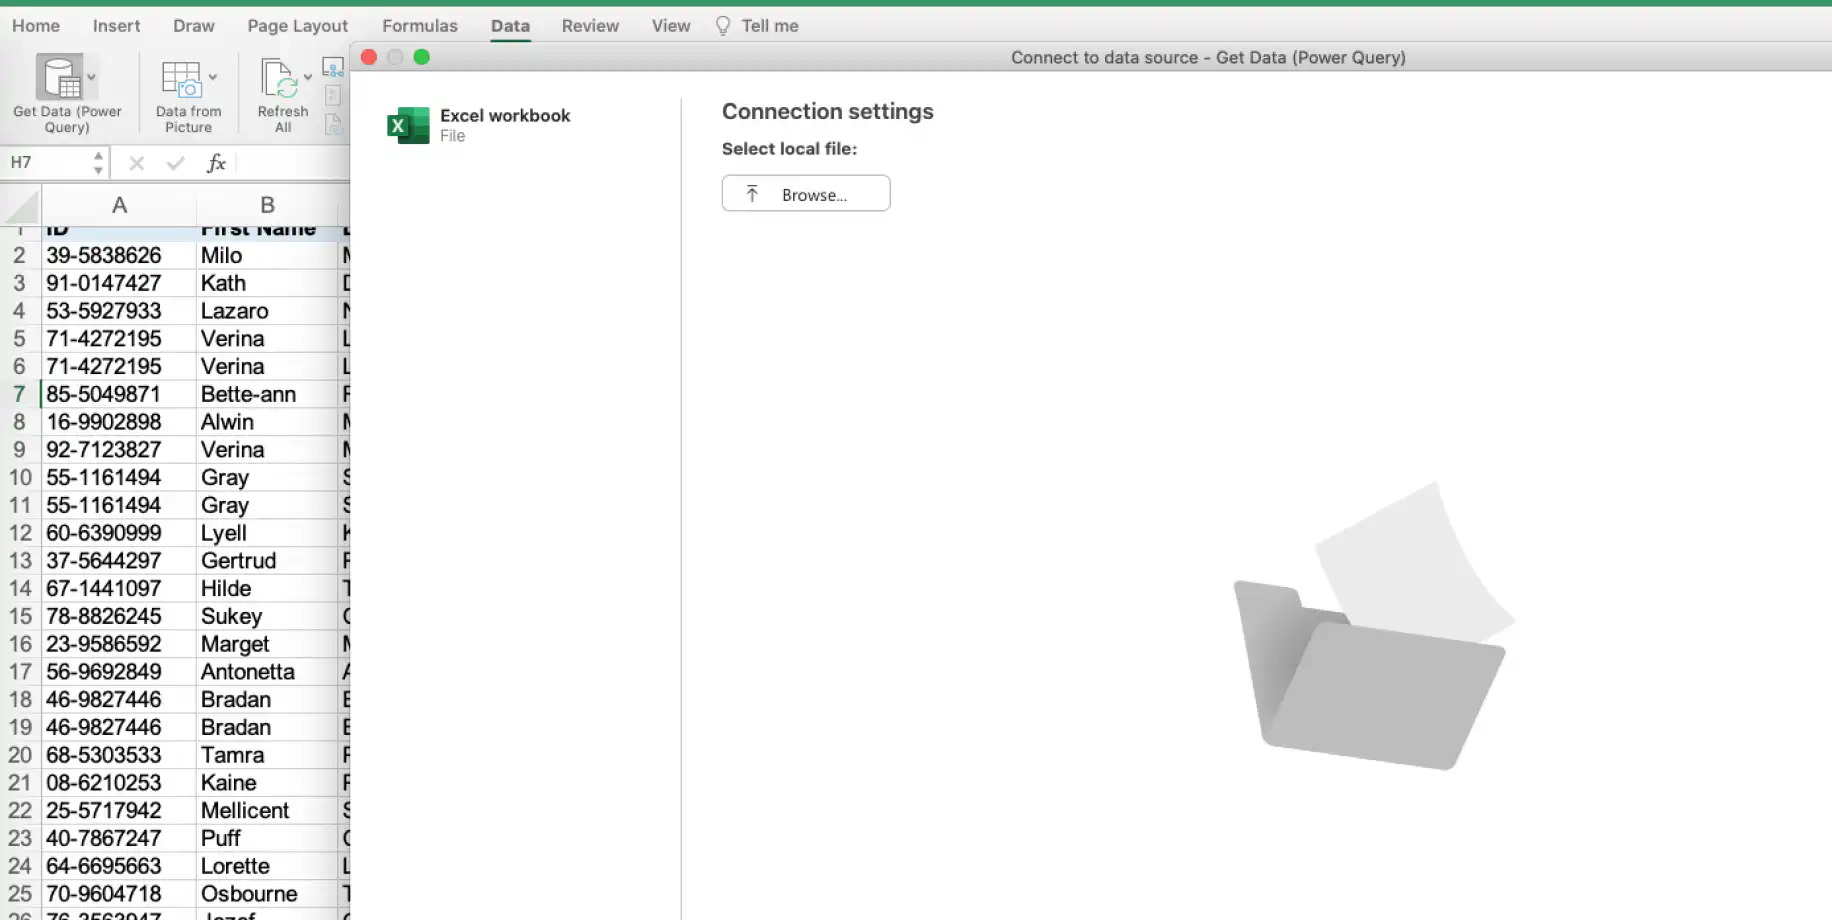Screen dimensions: 1832x920
Task: Click the Gertrud first name cell
Action: tap(267, 561)
